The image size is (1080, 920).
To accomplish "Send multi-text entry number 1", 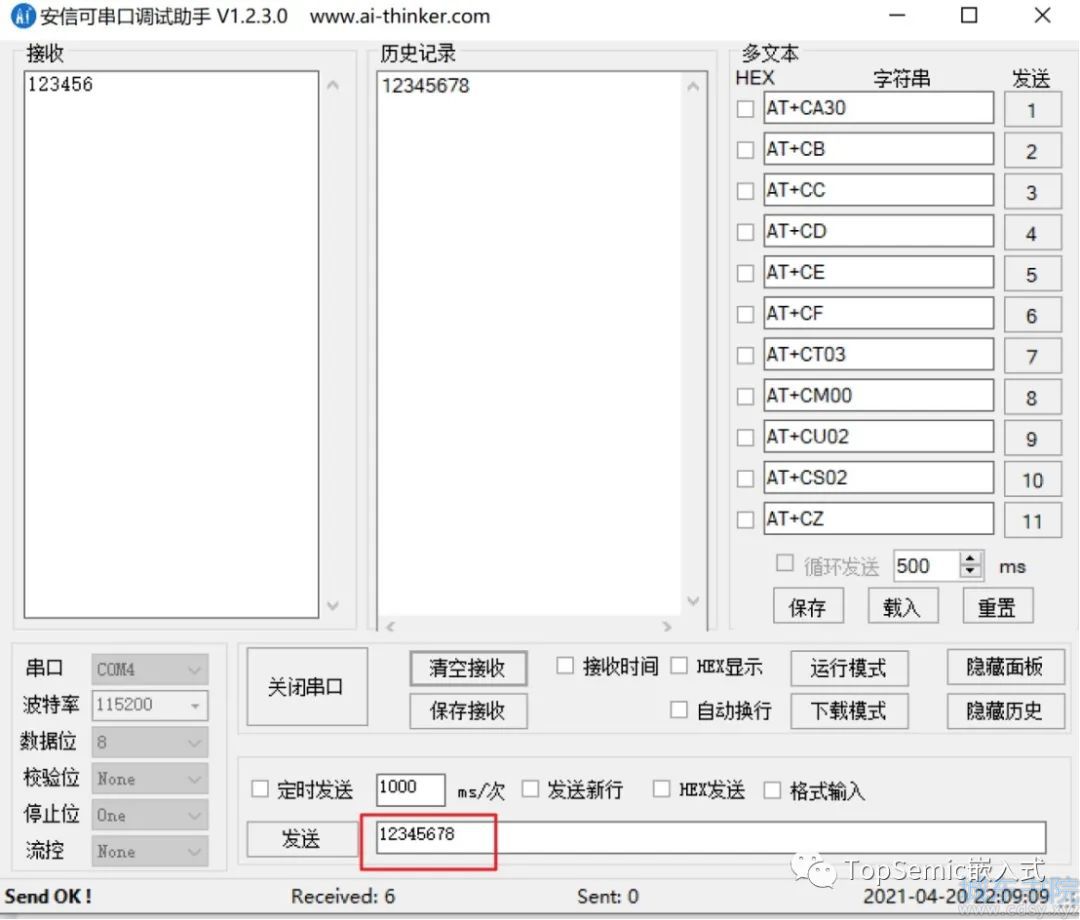I will 1032,110.
